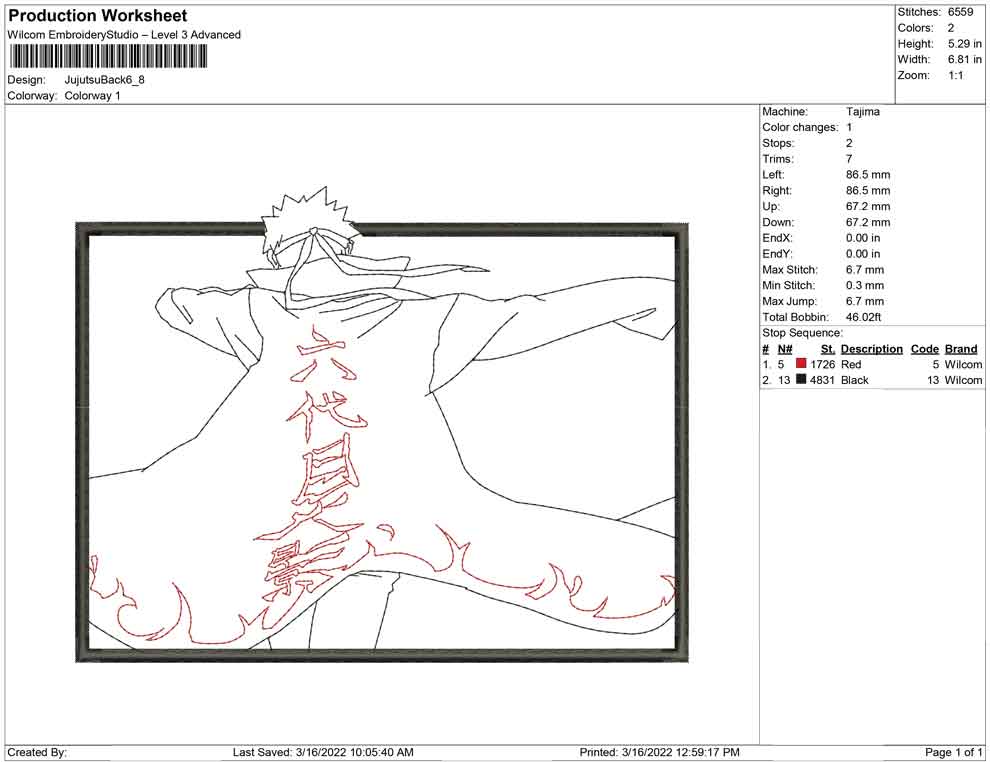Click the embroidery design preview image
Image resolution: width=990 pixels, height=762 pixels.
[x=381, y=424]
